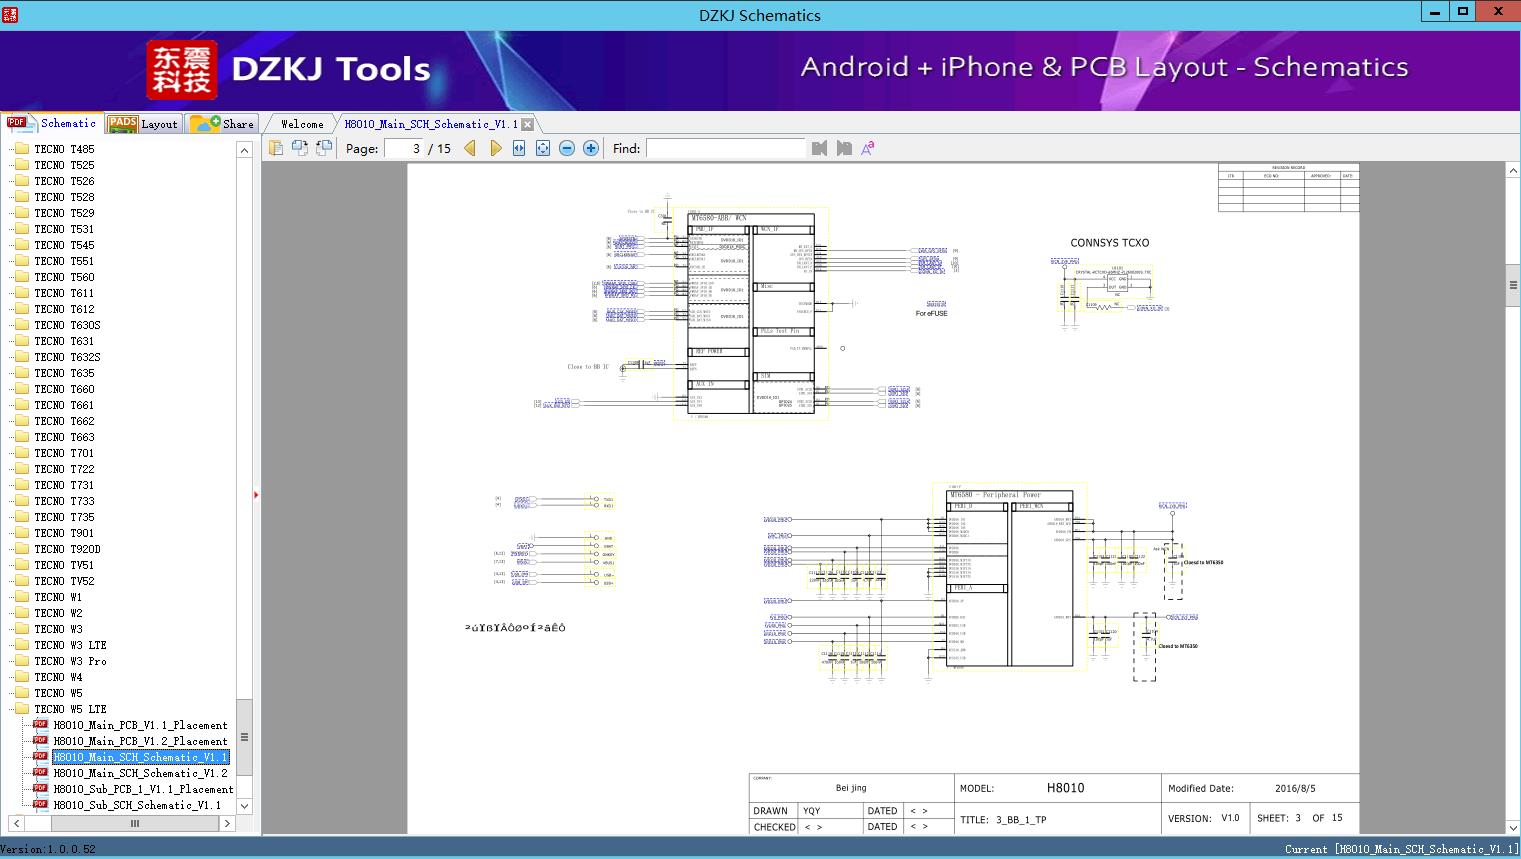Switch to the Layout tab
The width and height of the screenshot is (1521, 859).
click(143, 124)
